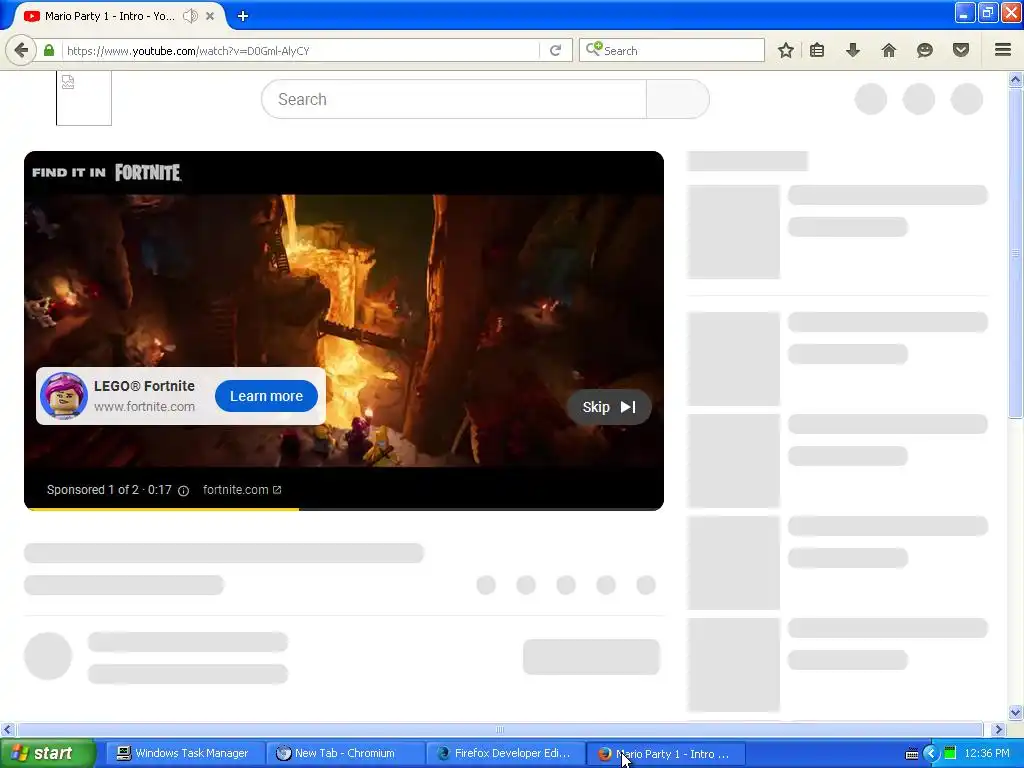Open the LEGO Fortnite advertiser avatar
Image resolution: width=1024 pixels, height=768 pixels.
coord(63,396)
